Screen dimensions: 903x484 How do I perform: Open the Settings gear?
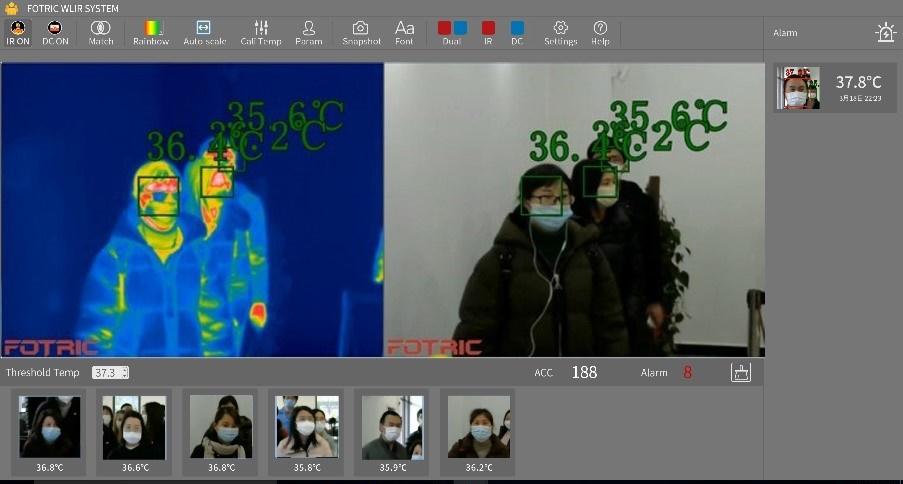coord(560,33)
